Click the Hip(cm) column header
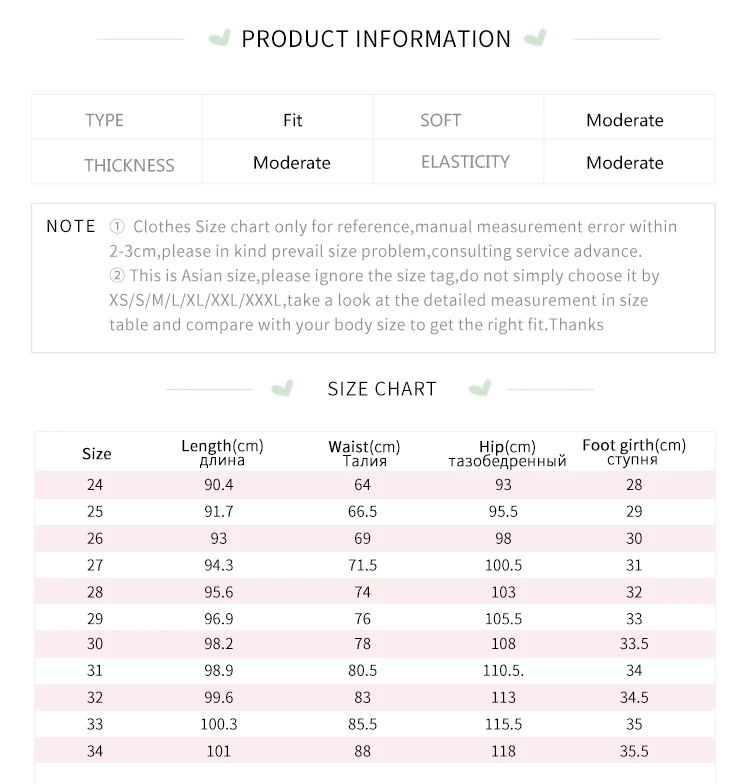750x784 pixels. 507,453
